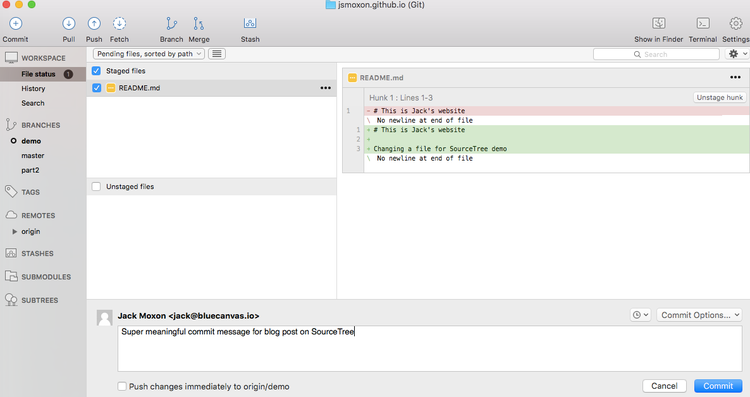Select History in the Workspace sidebar
This screenshot has height=397, width=750.
pyautogui.click(x=33, y=88)
